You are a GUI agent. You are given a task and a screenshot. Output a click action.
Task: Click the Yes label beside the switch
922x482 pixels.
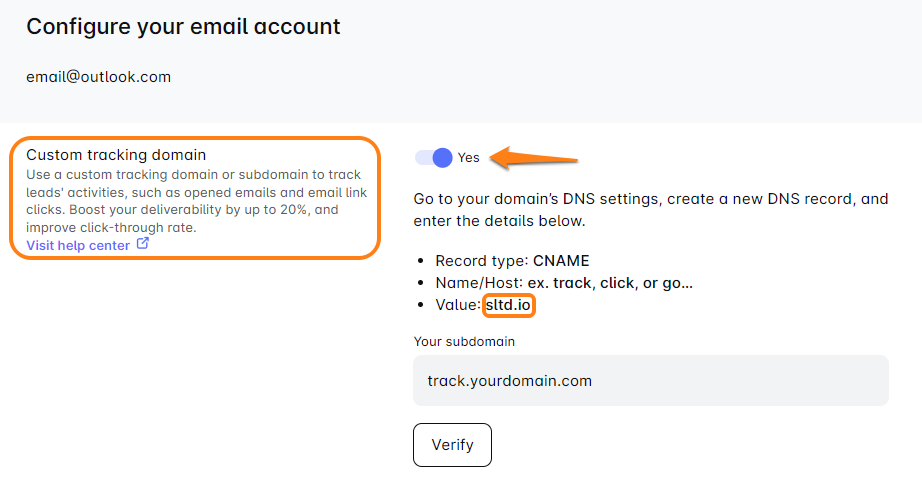469,158
